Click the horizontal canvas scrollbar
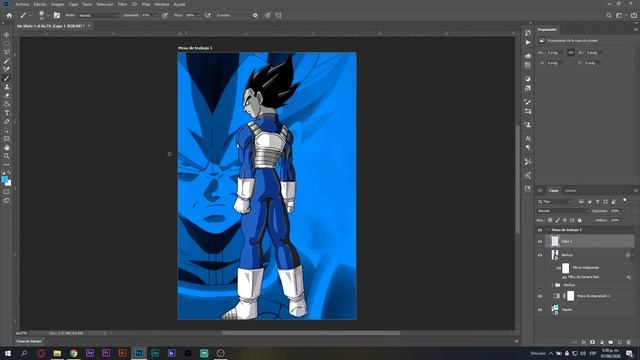The height and width of the screenshot is (360, 640). [x=311, y=333]
